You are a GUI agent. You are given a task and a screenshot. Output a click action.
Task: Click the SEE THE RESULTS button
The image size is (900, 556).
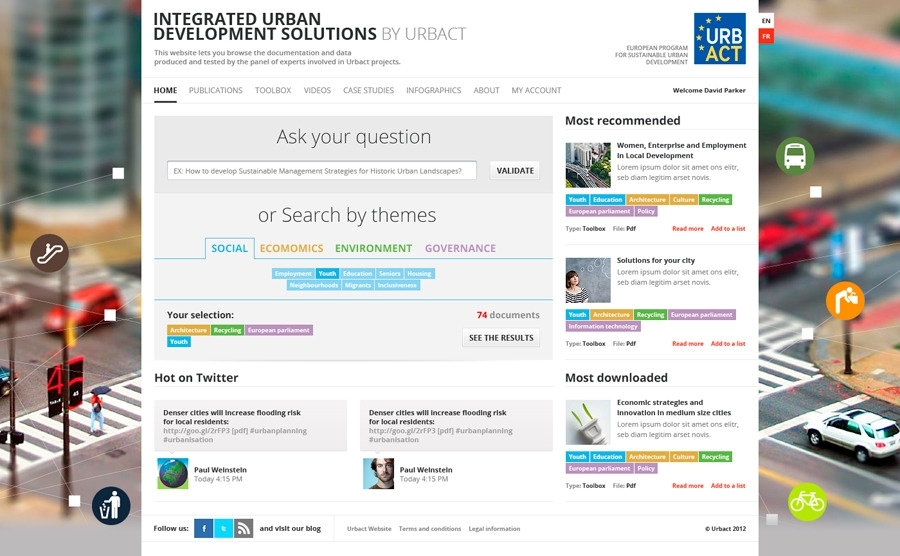[501, 337]
